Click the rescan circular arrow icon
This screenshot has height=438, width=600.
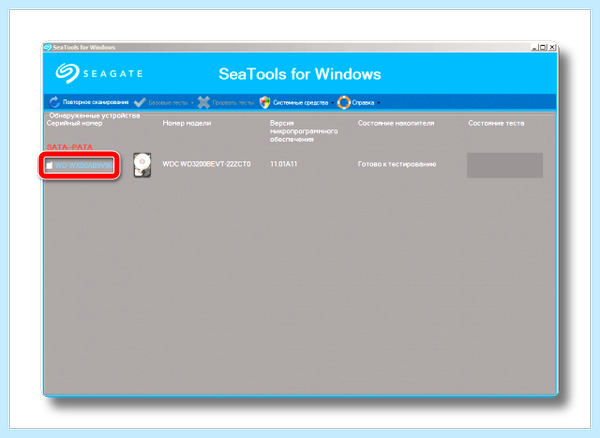54,102
